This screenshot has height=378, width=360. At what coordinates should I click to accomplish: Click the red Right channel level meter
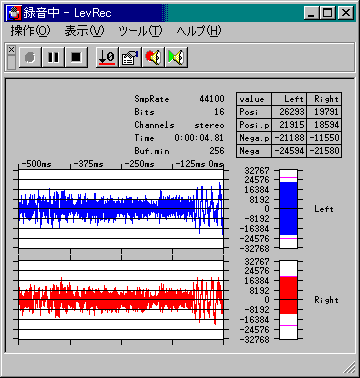(288, 300)
